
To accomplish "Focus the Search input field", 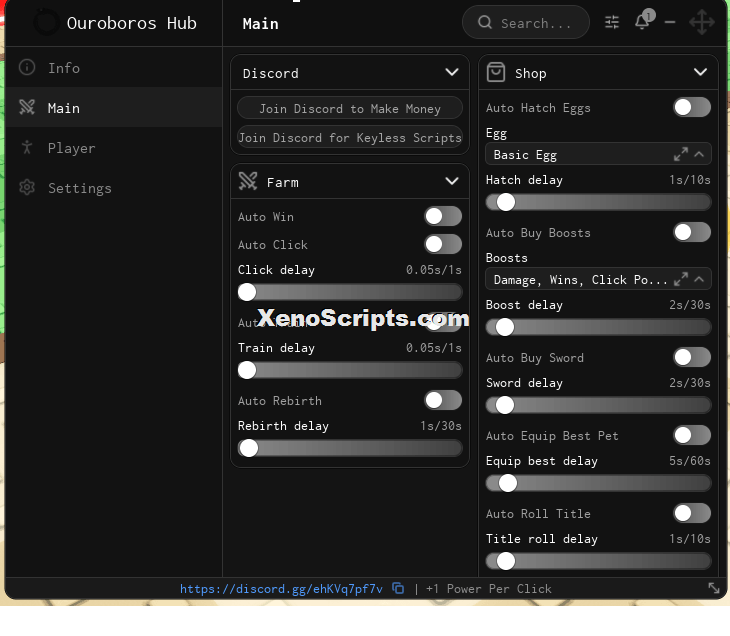I will (x=526, y=22).
